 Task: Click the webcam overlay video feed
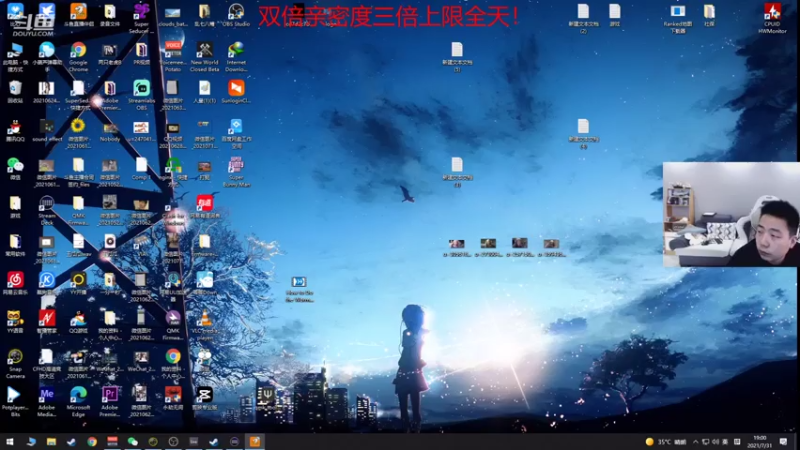[731, 214]
